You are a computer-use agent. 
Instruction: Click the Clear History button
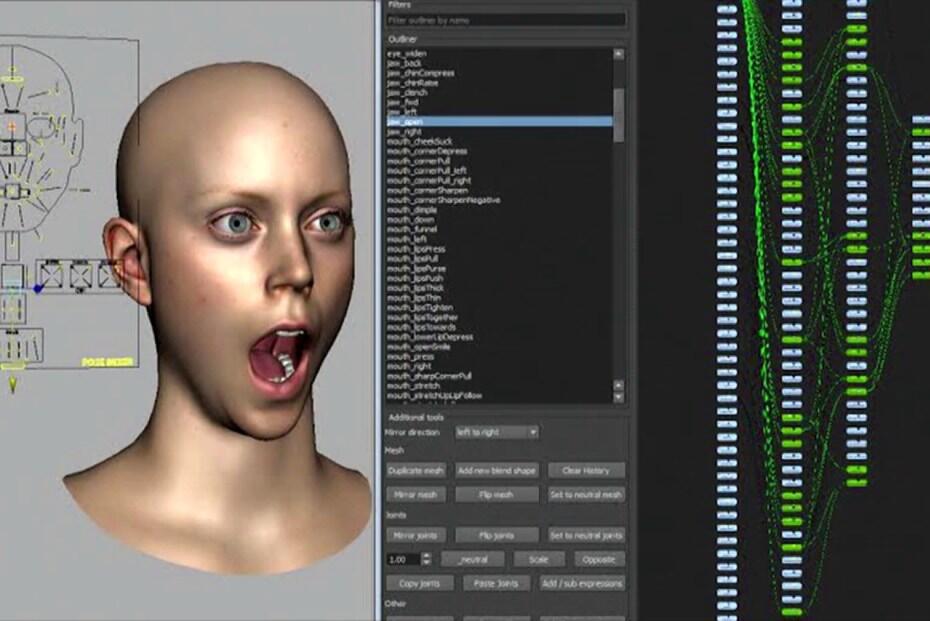(586, 470)
